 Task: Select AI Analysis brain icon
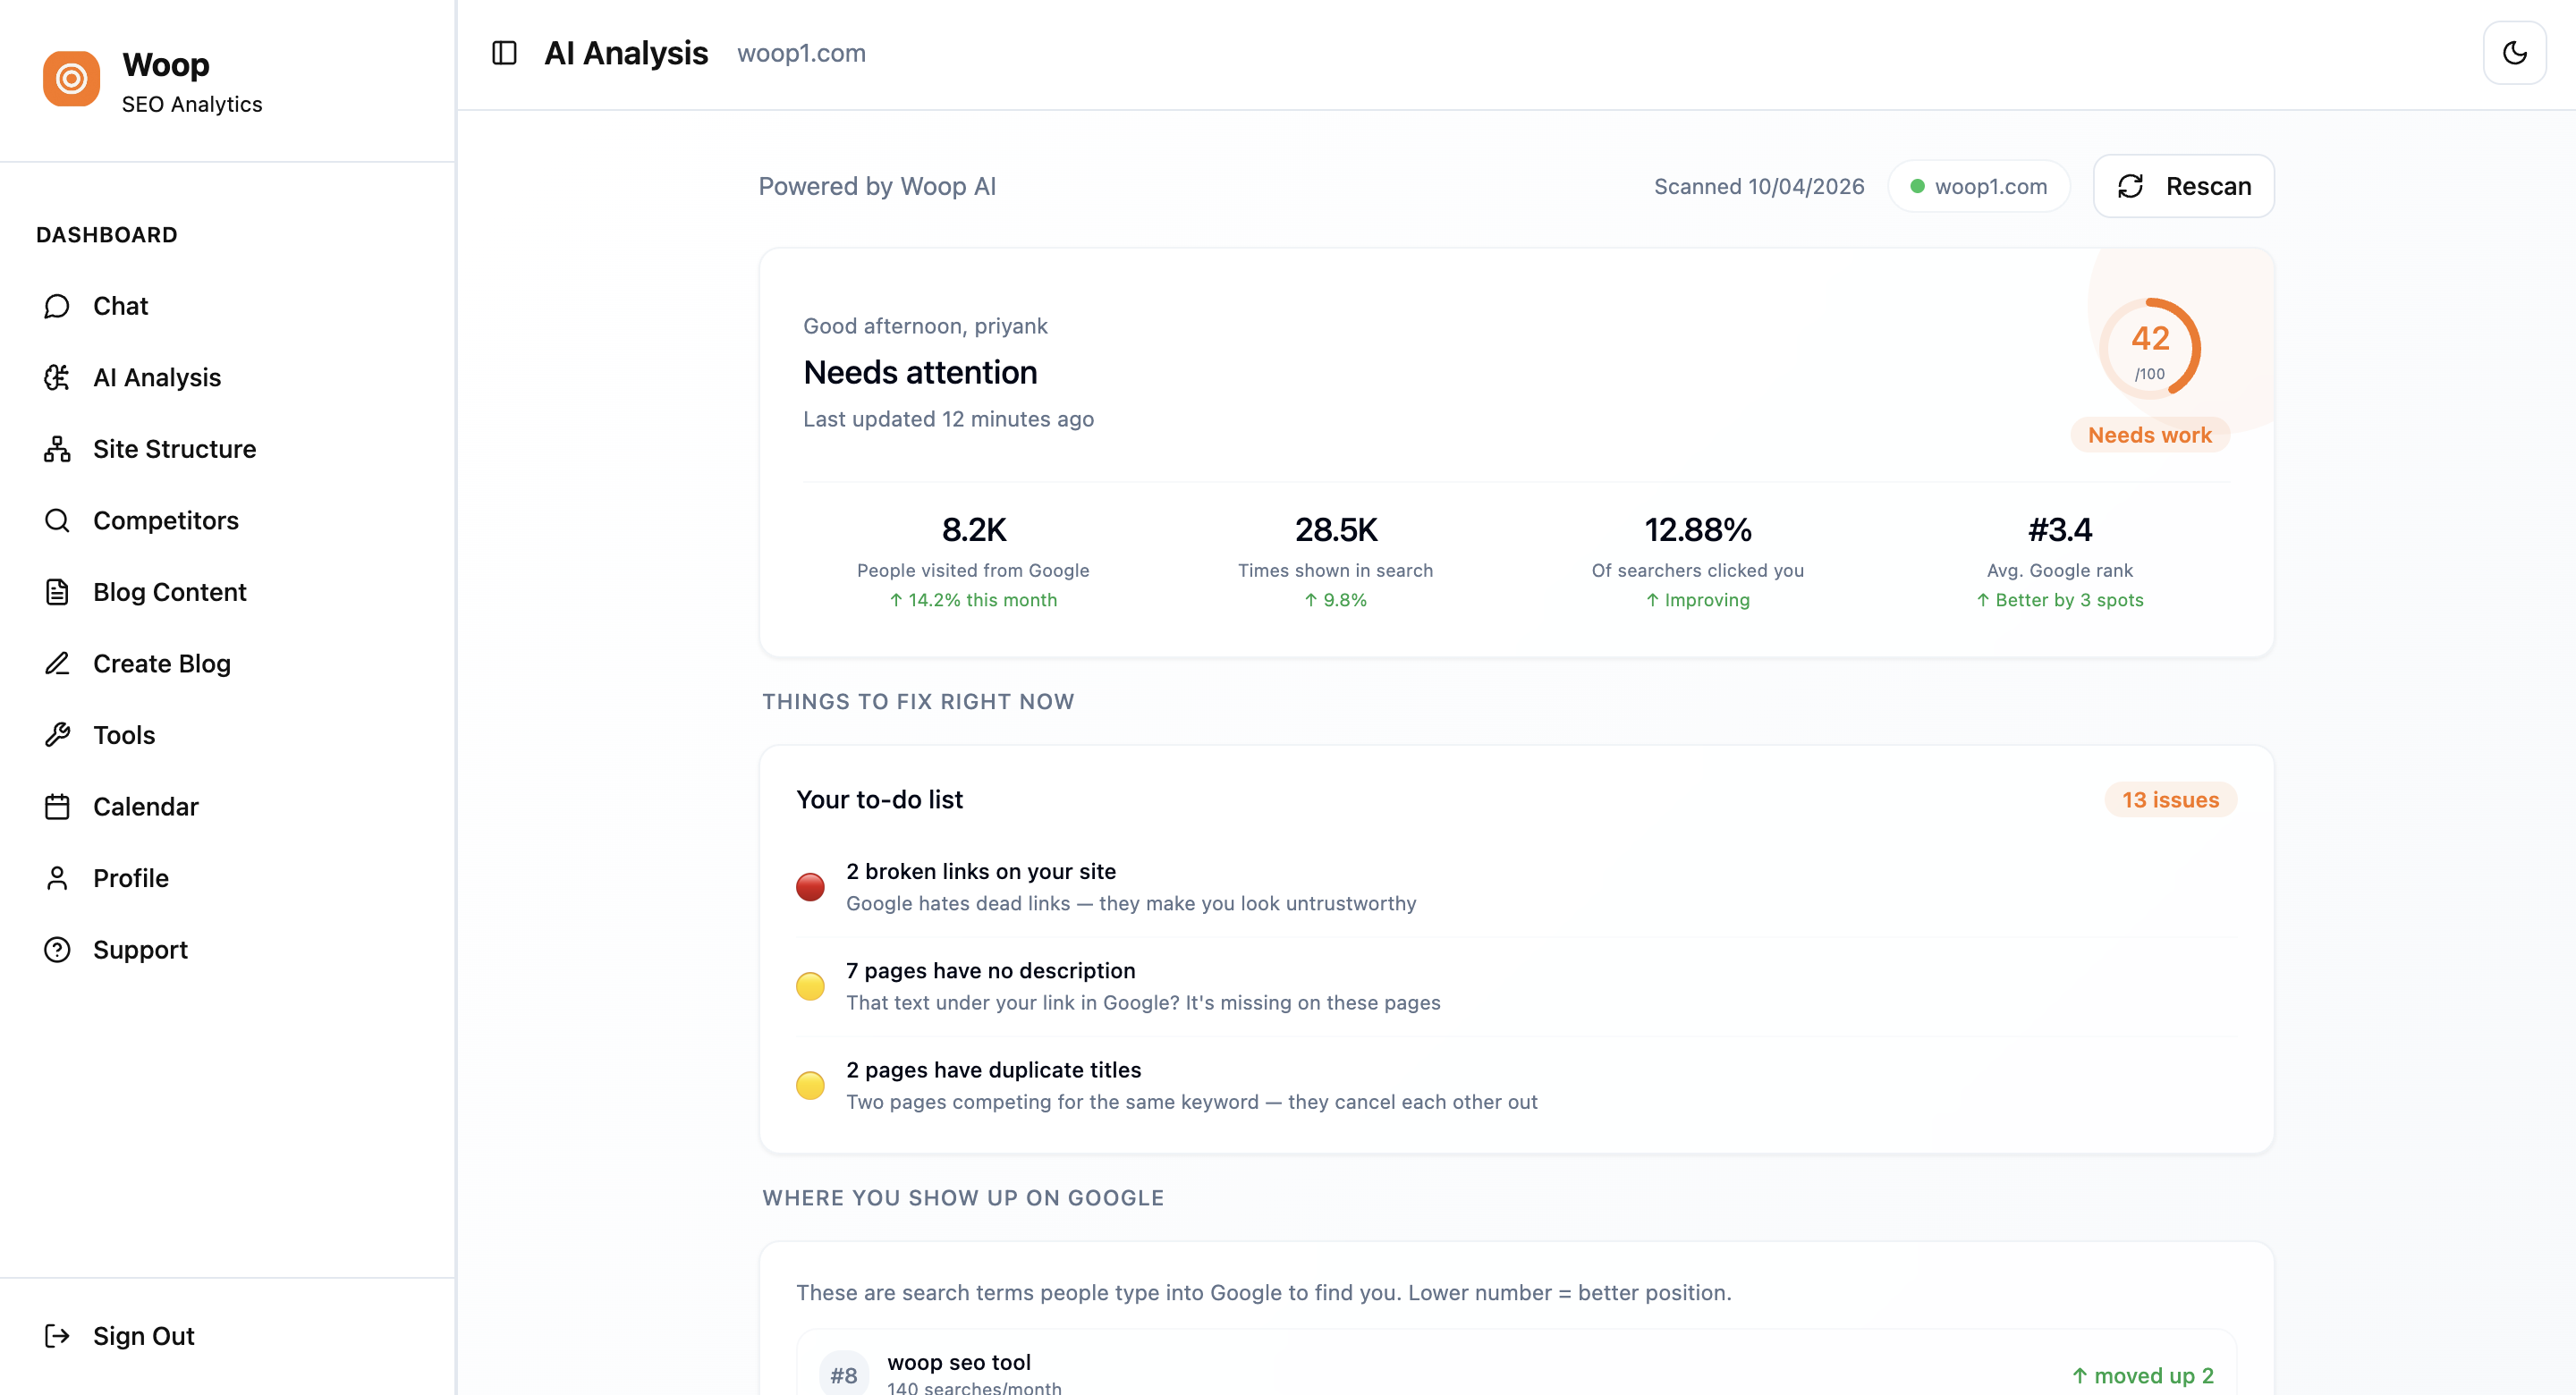(57, 378)
